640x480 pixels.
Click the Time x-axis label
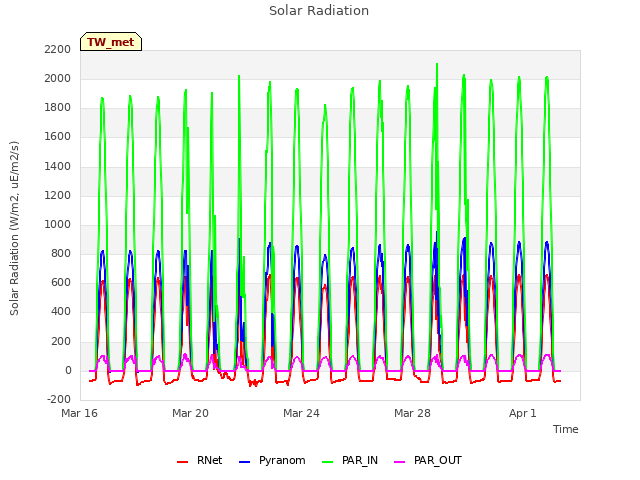[565, 429]
